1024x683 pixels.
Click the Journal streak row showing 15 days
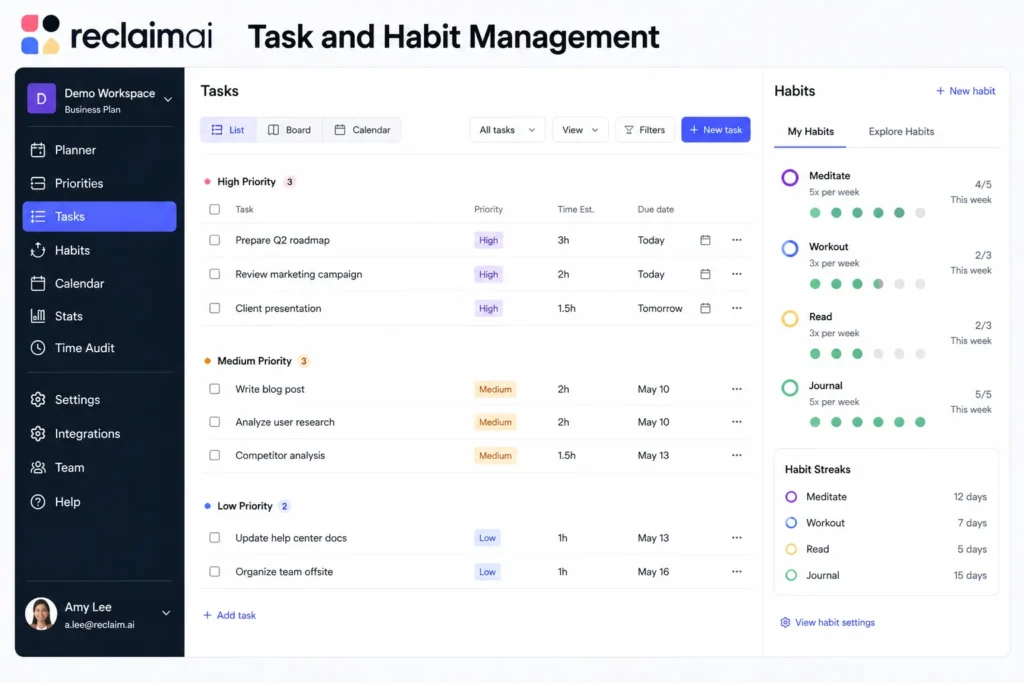click(886, 575)
